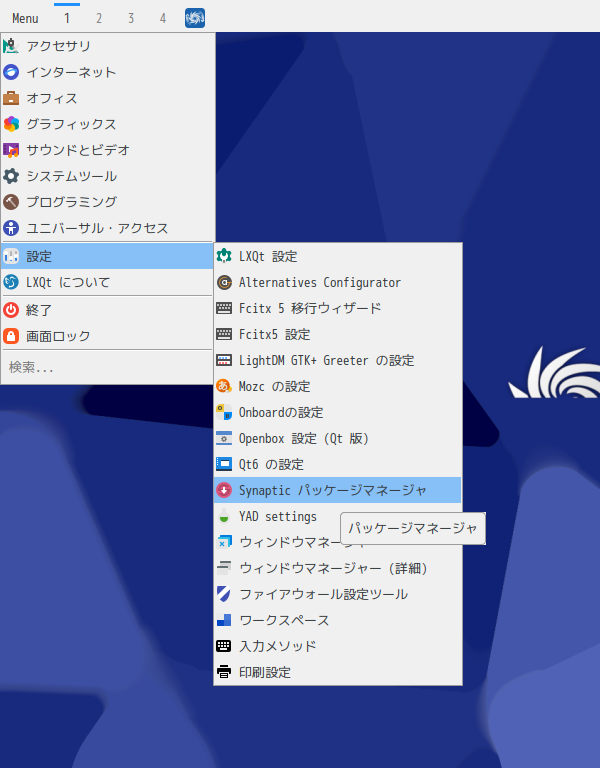
Task: Open the グラフィックス category icon
Action: pos(11,124)
